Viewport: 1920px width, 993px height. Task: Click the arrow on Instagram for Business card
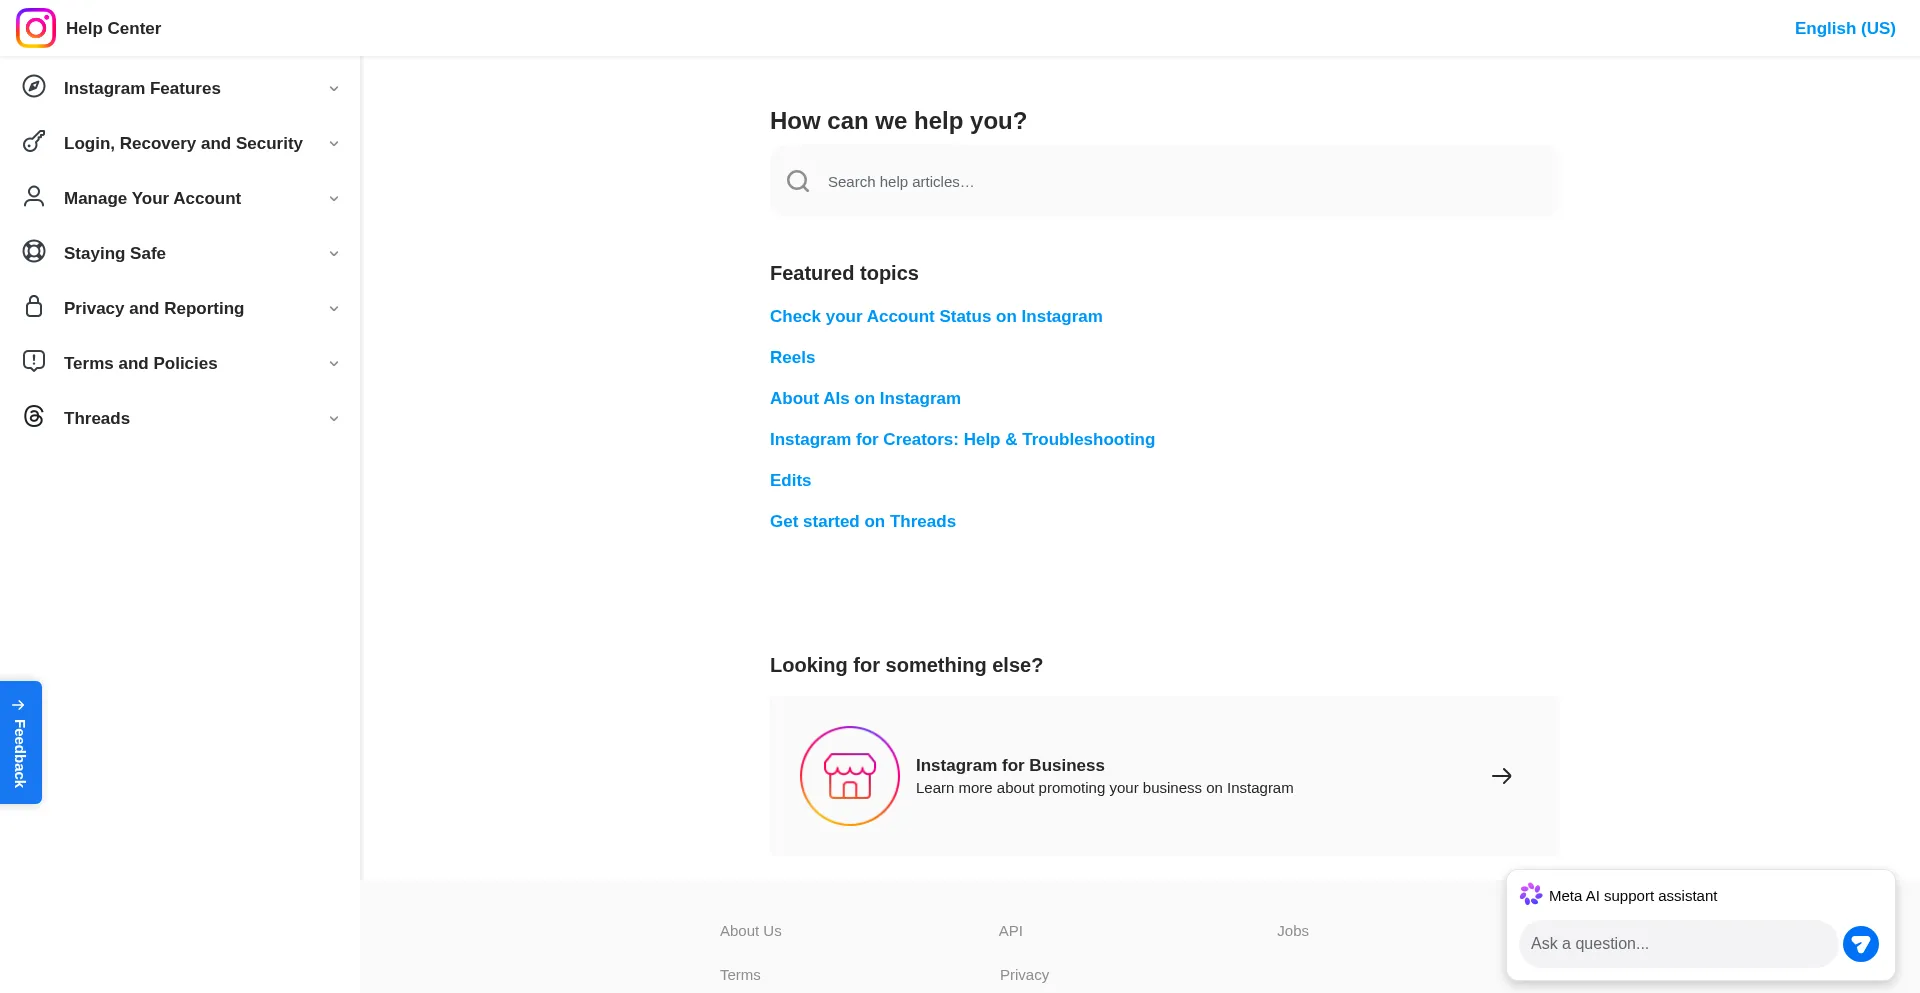point(1502,776)
